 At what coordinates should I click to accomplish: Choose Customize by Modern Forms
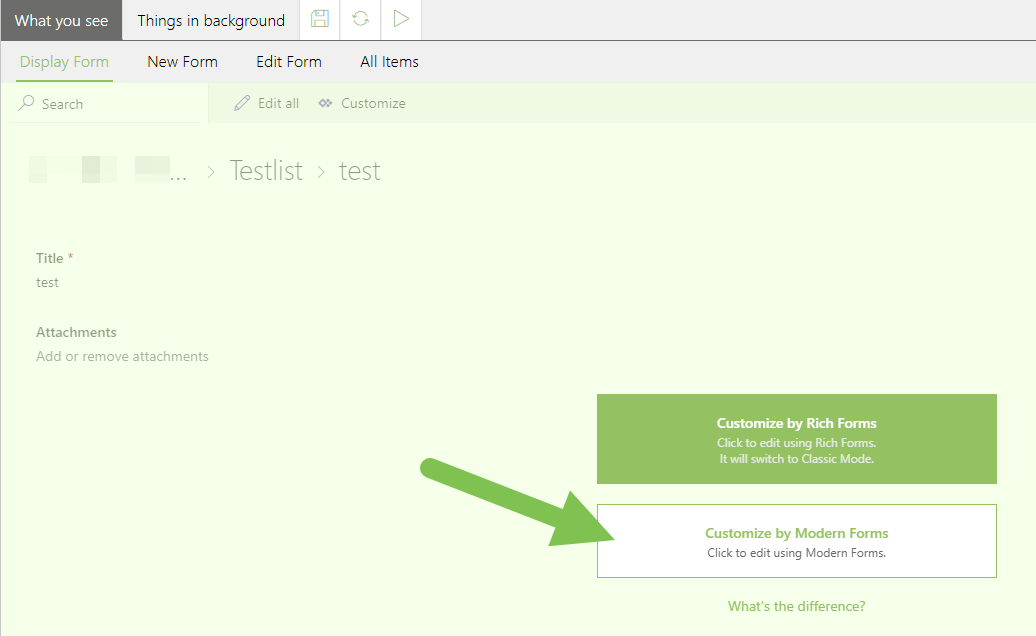tap(796, 541)
